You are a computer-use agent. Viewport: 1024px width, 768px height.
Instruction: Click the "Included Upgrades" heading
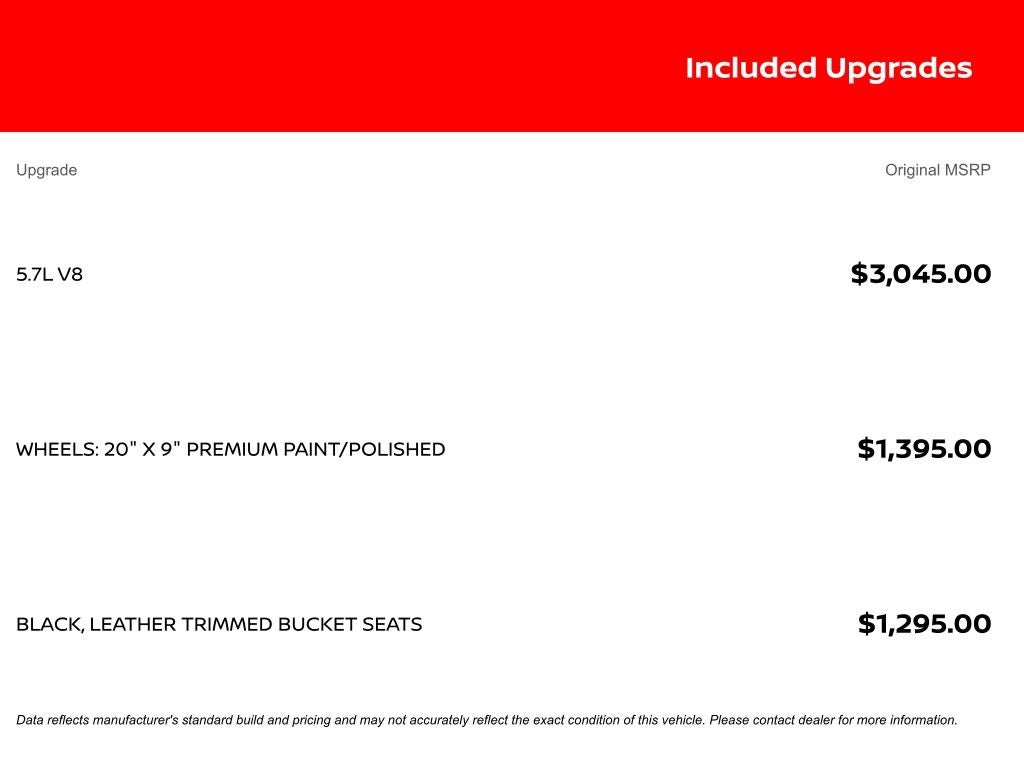828,68
